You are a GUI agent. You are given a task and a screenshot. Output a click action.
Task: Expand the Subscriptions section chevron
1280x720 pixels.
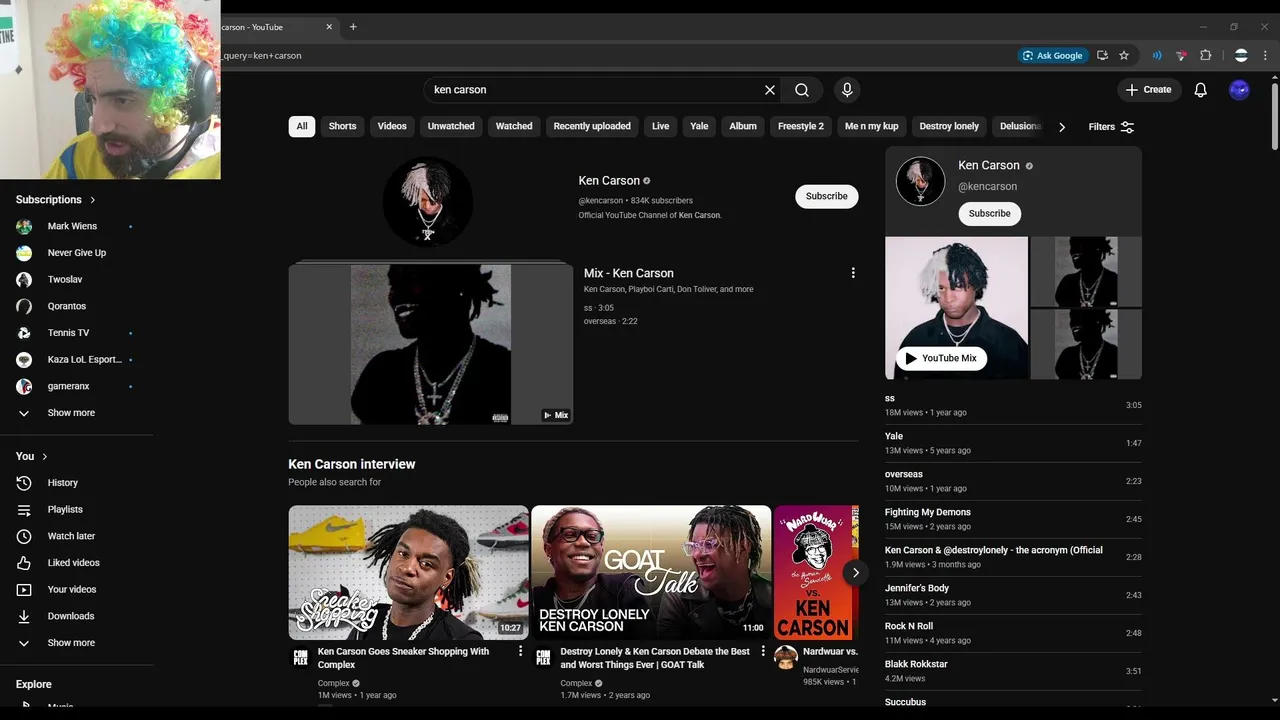[93, 200]
